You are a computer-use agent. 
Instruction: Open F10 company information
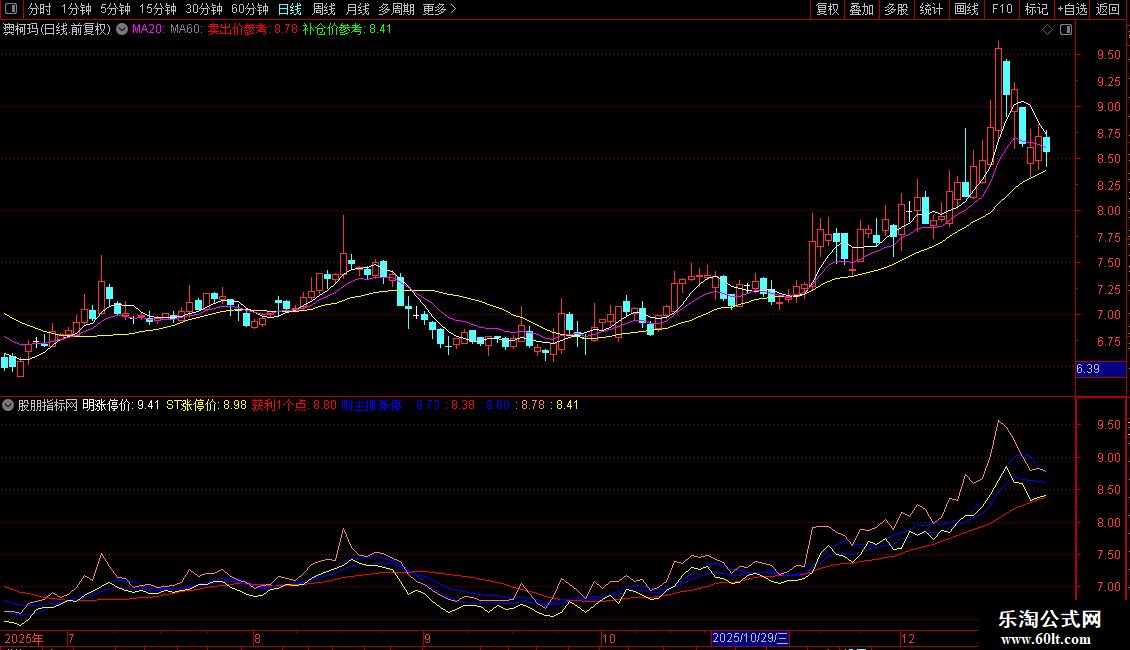point(1002,9)
